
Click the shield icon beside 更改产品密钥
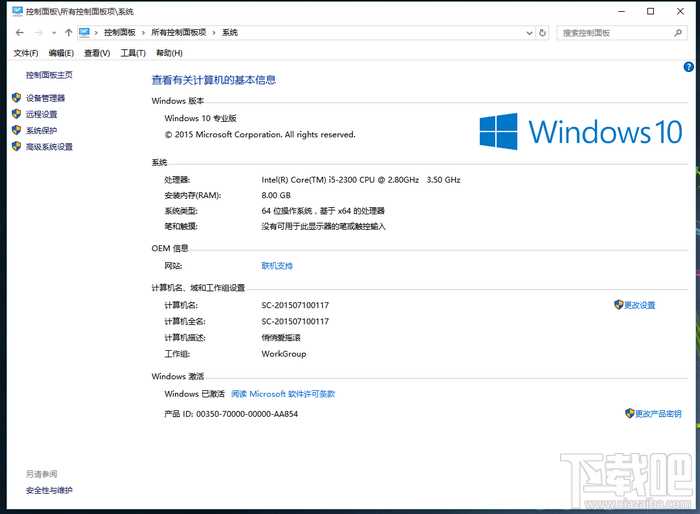click(x=629, y=414)
